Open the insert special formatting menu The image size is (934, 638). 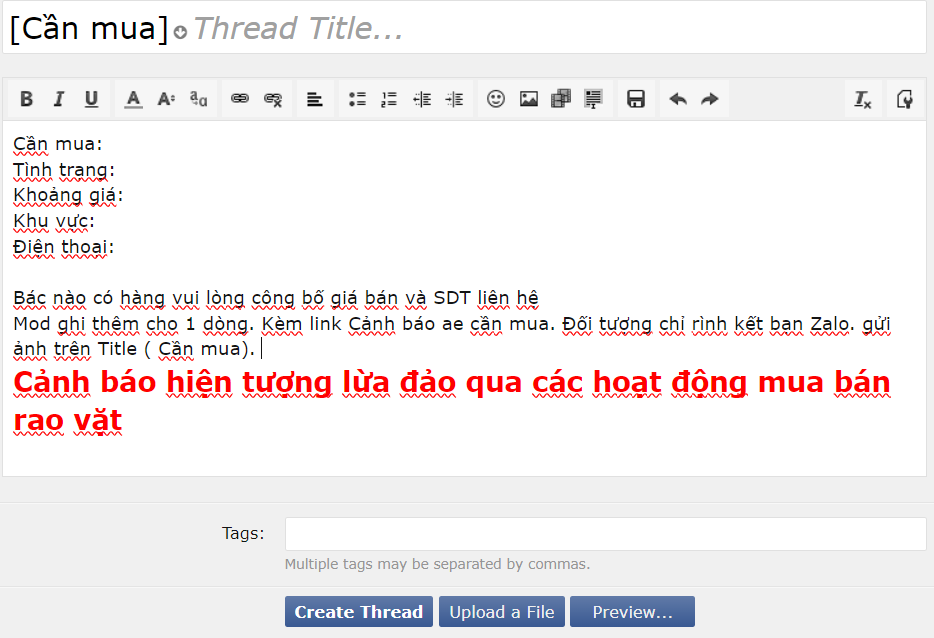pyautogui.click(x=593, y=99)
